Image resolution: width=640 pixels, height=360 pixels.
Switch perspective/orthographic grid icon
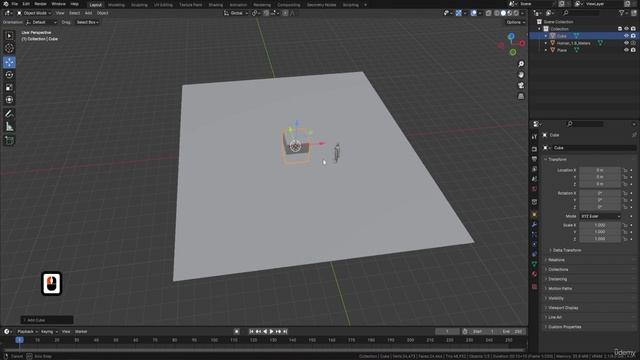[x=521, y=96]
